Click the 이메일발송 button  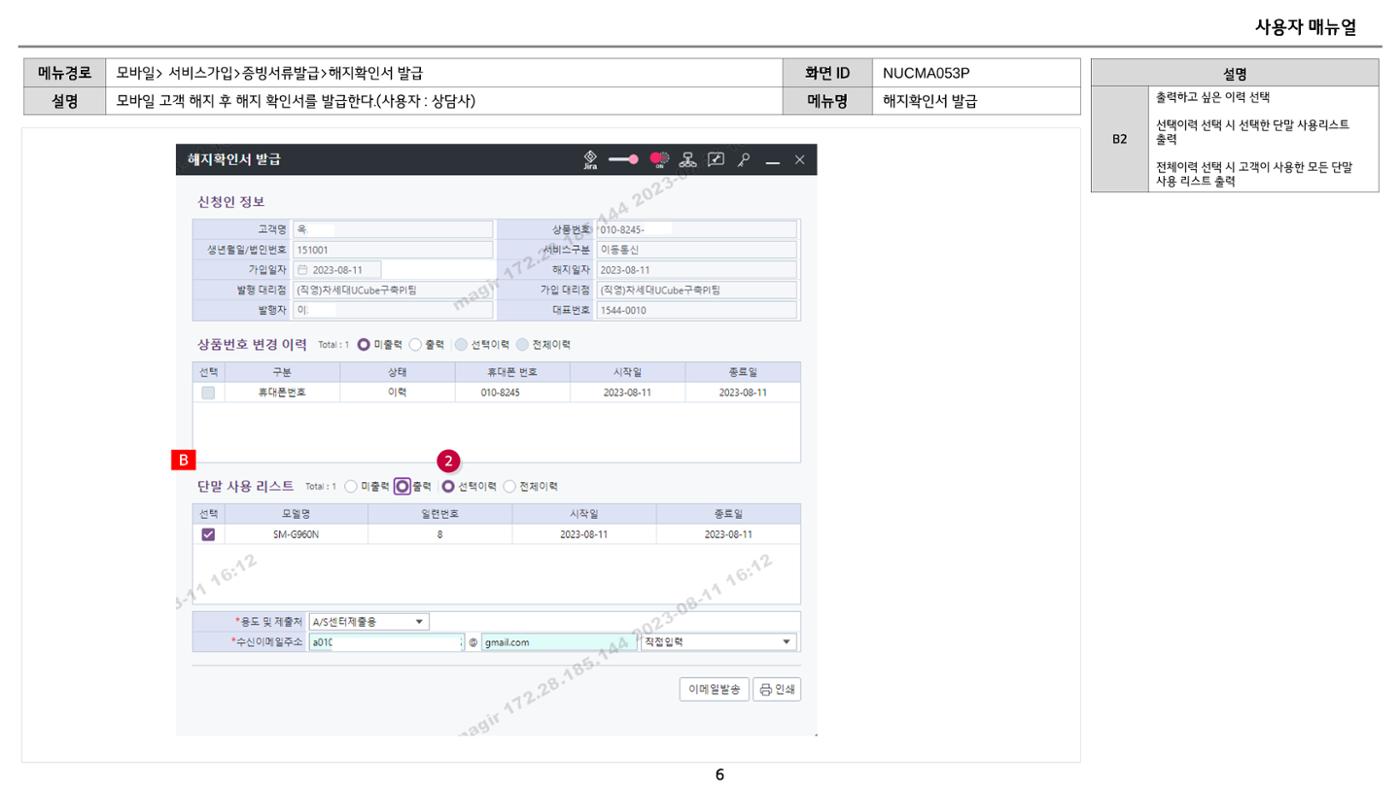(x=713, y=690)
